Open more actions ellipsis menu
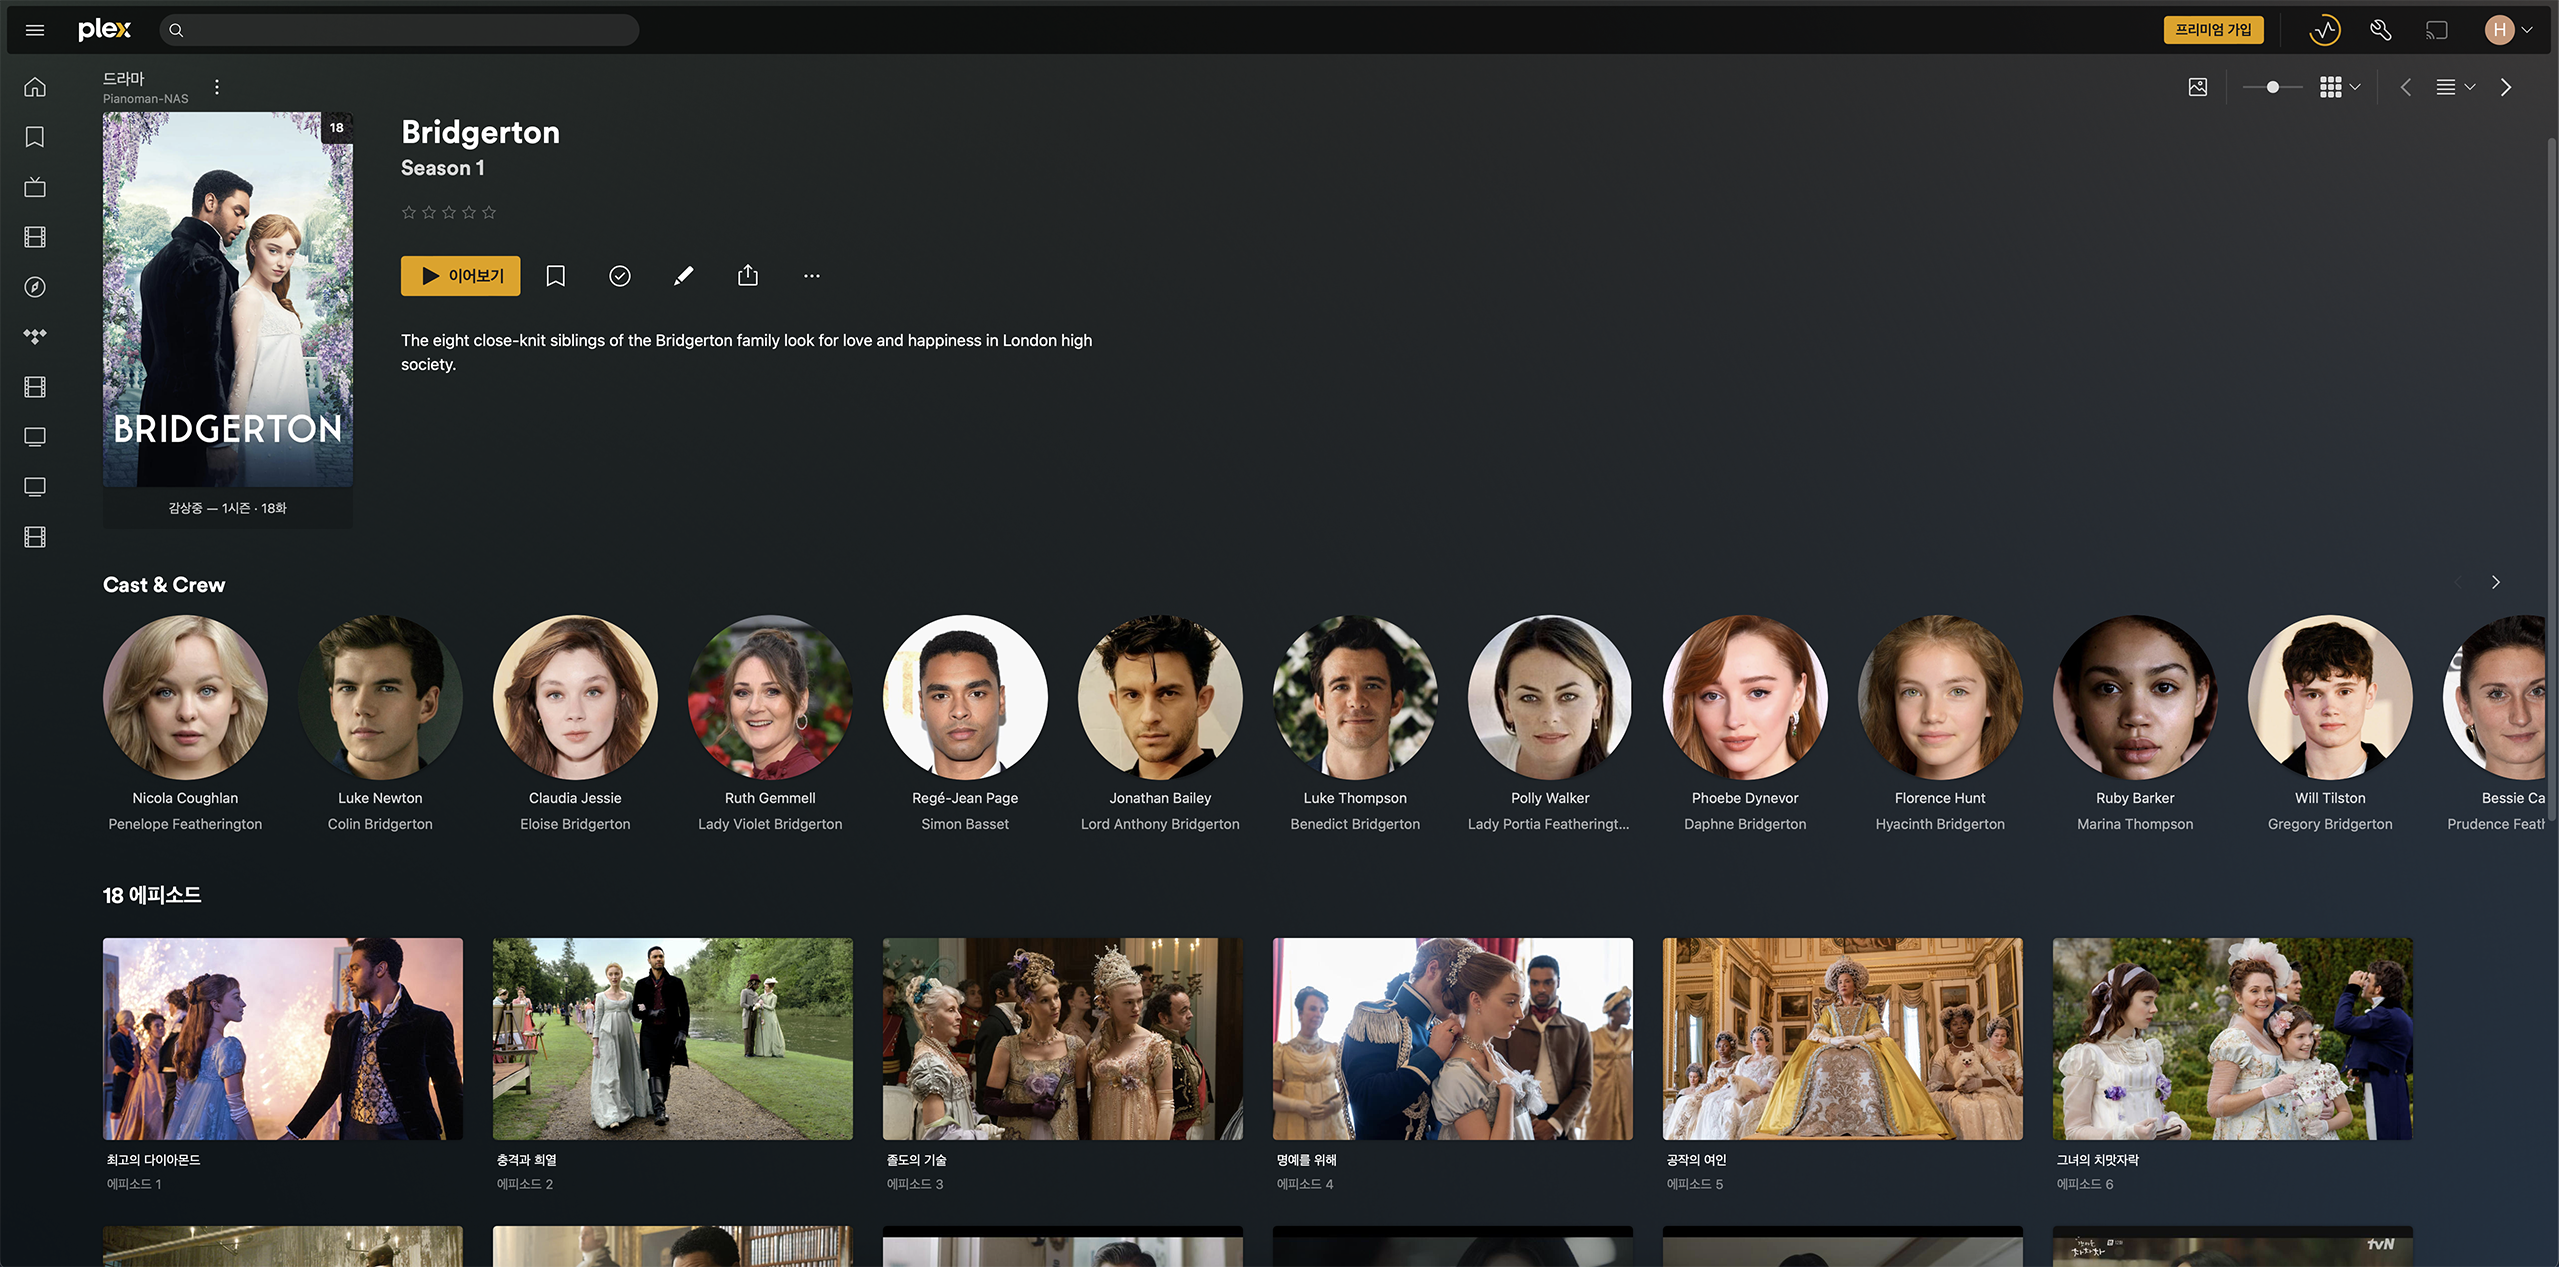This screenshot has width=2559, height=1267. [812, 276]
